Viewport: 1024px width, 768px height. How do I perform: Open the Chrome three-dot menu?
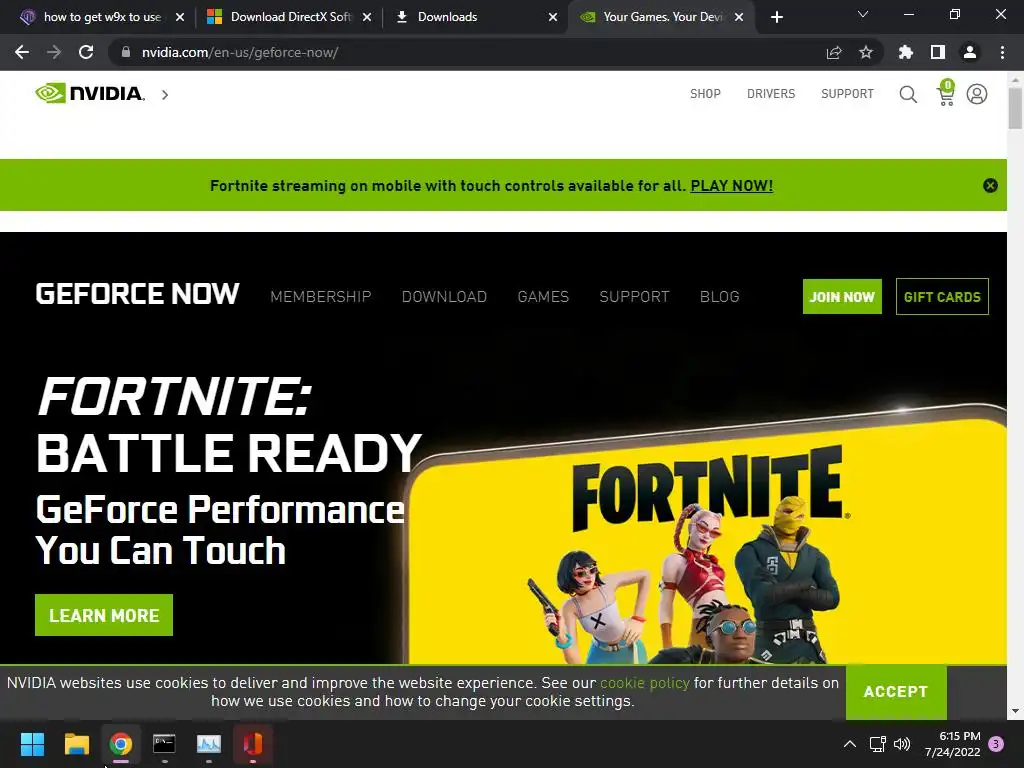pos(1002,52)
